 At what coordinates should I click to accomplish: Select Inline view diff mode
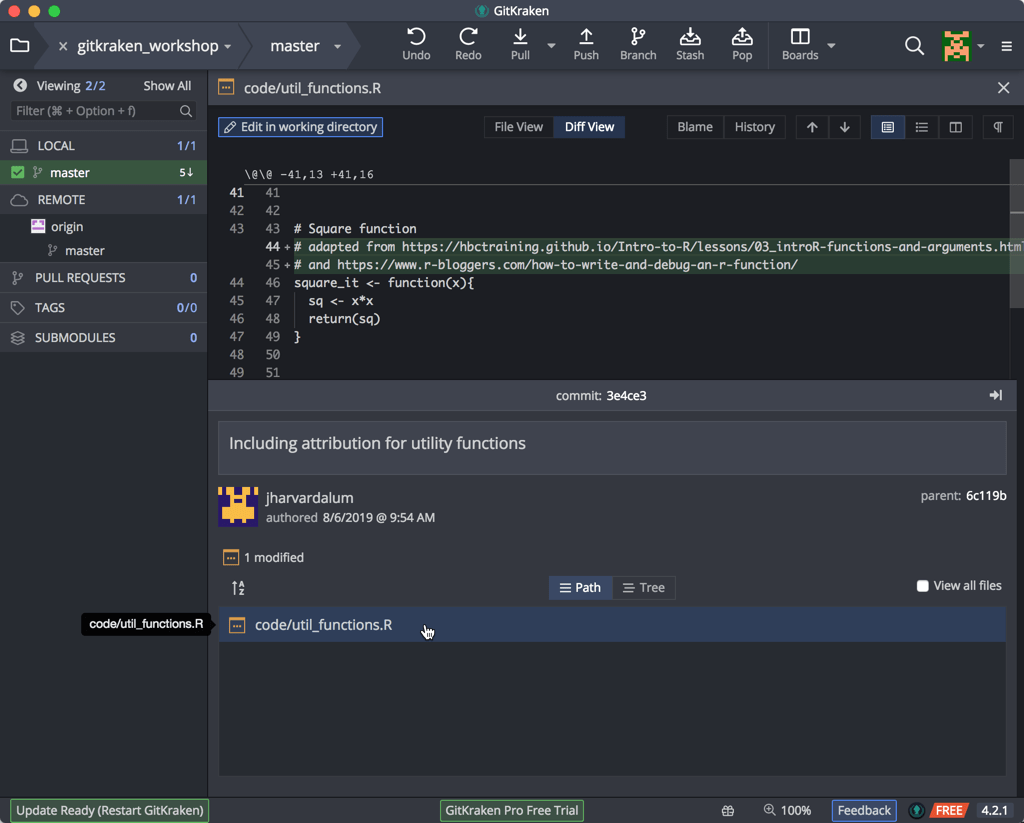pyautogui.click(x=921, y=127)
